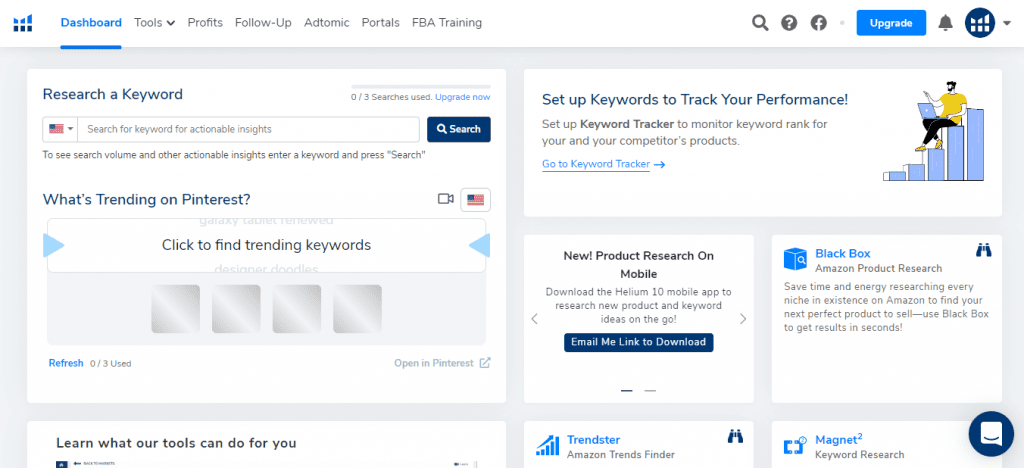Click the first trending placeholder thumbnail

pyautogui.click(x=176, y=309)
